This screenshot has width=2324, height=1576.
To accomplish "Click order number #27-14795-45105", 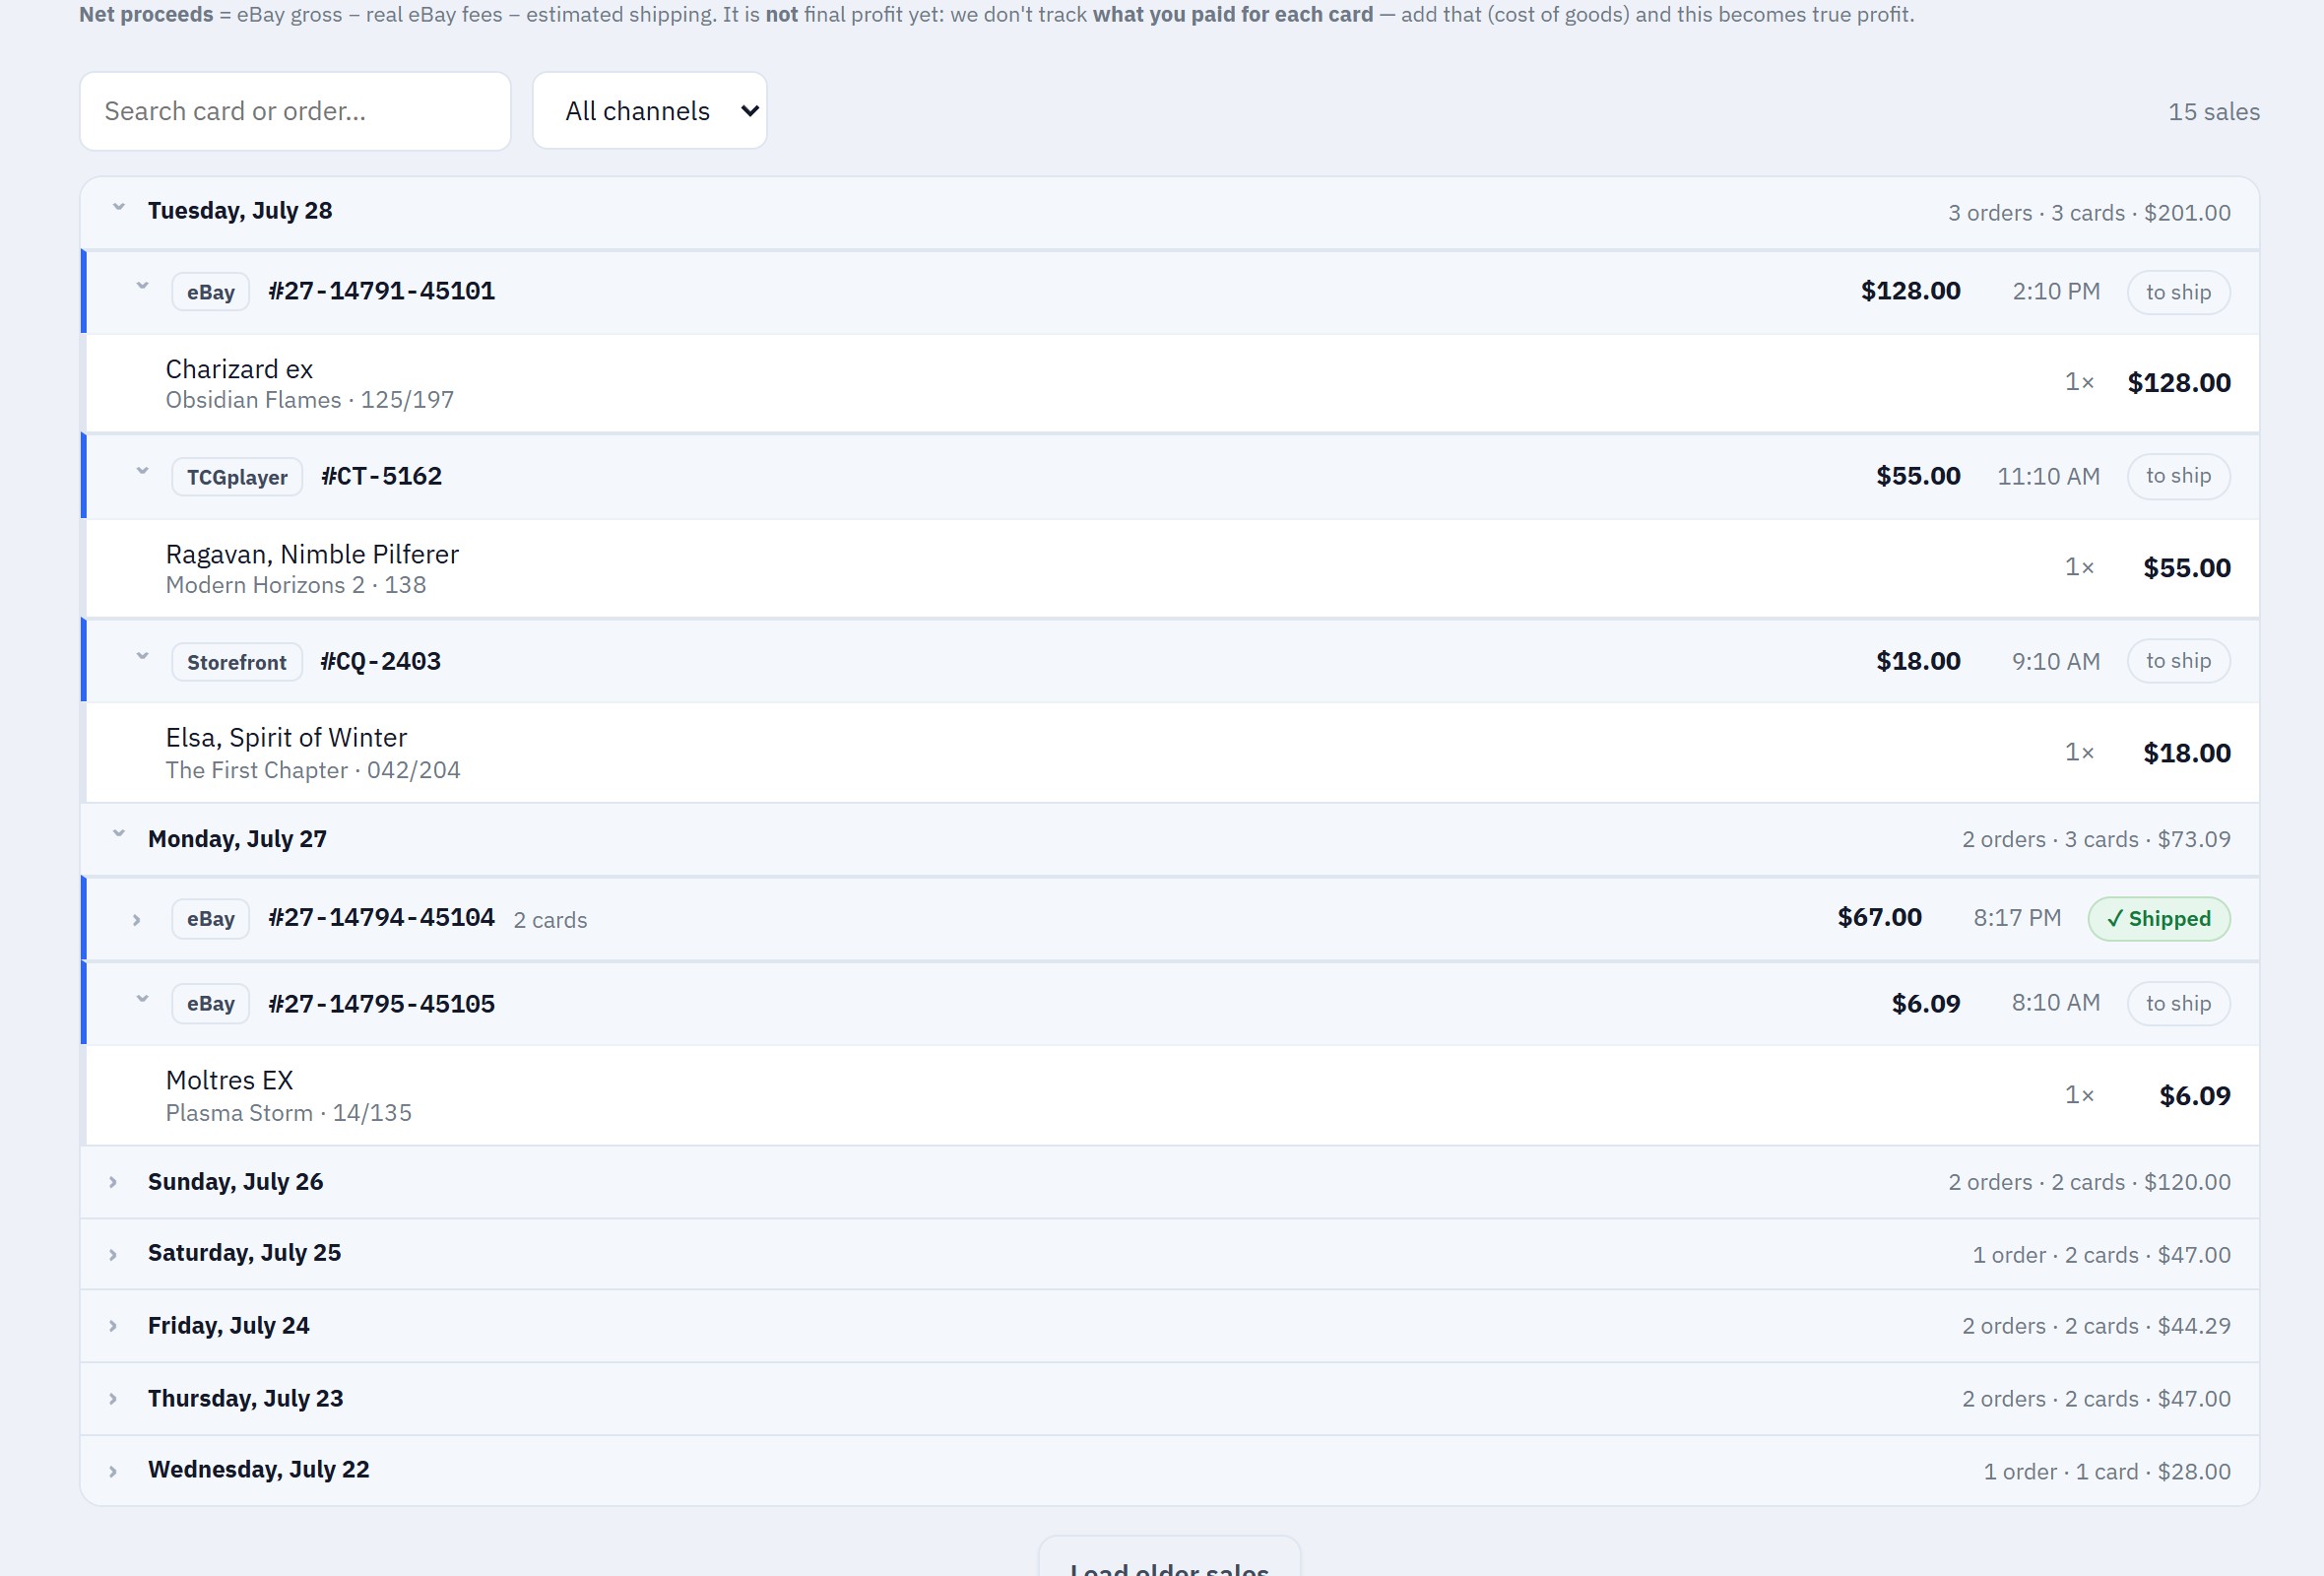I will [x=381, y=1003].
